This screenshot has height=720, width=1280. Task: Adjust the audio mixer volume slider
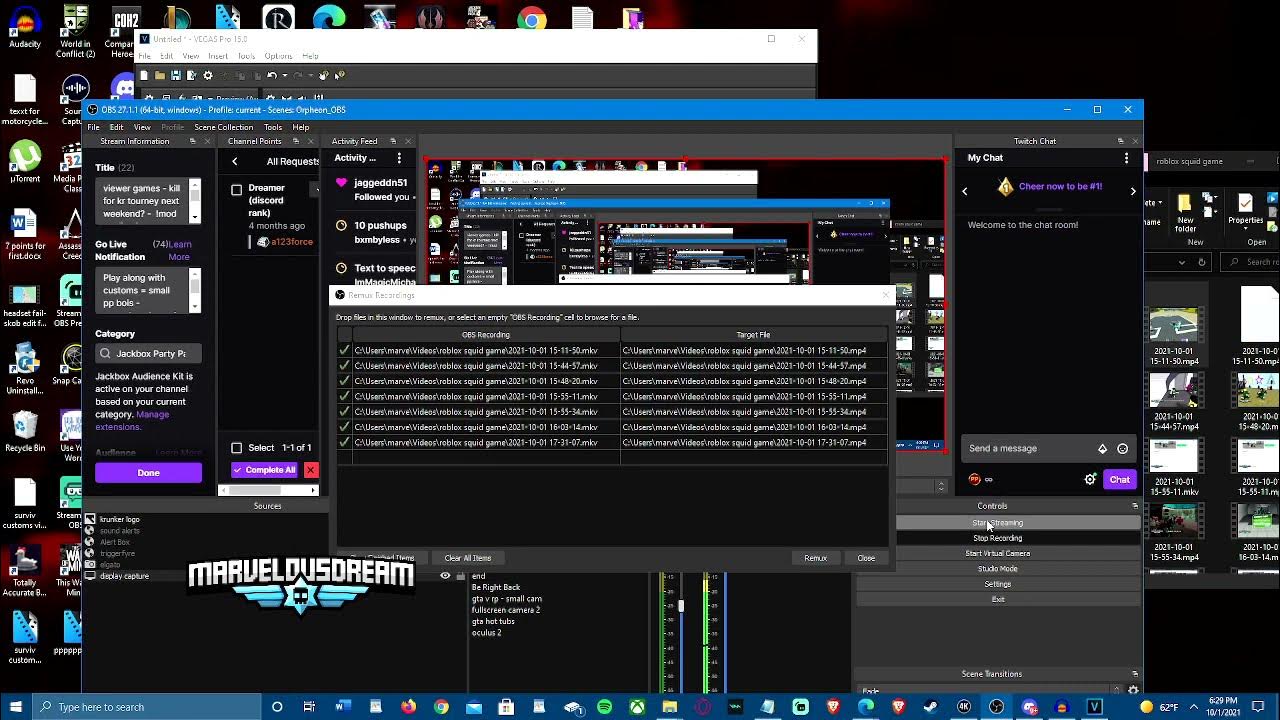click(681, 605)
